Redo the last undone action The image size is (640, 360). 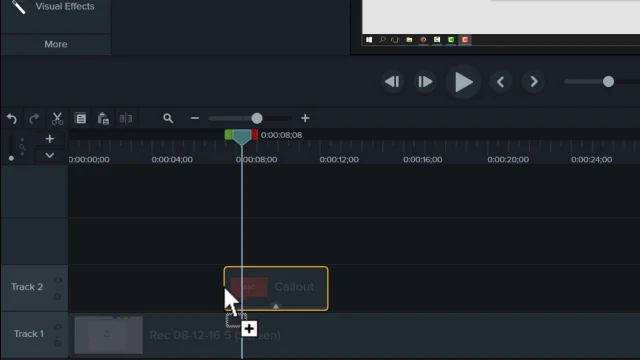click(34, 119)
